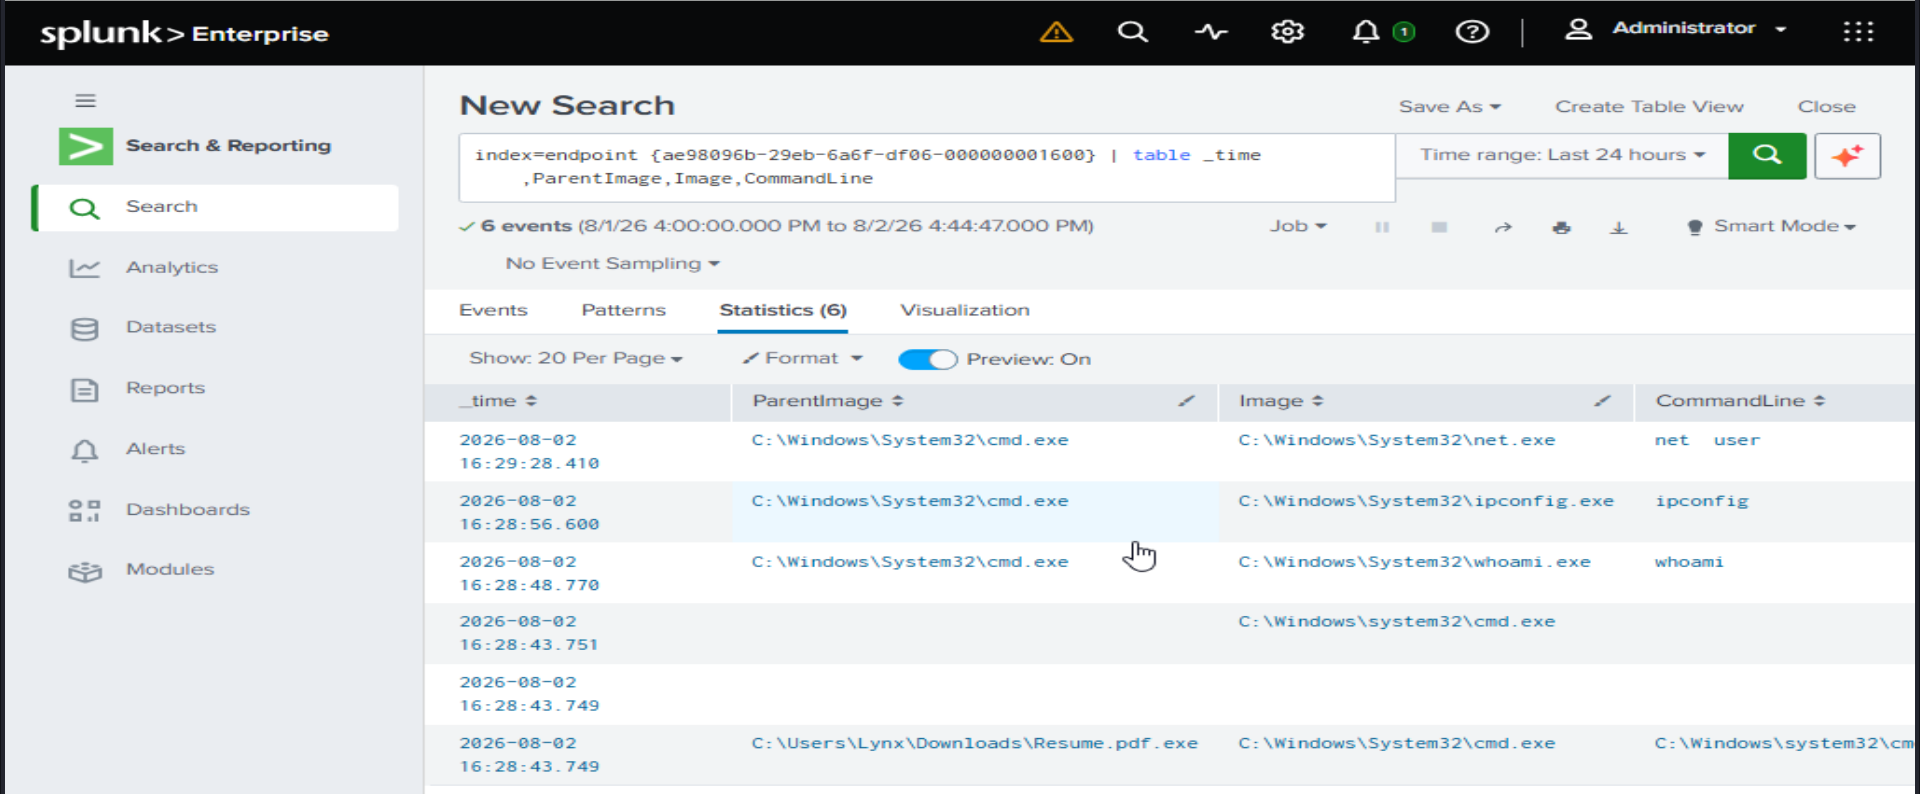Open No Event Sampling dropdown
Image resolution: width=1920 pixels, height=794 pixels.
(x=612, y=263)
